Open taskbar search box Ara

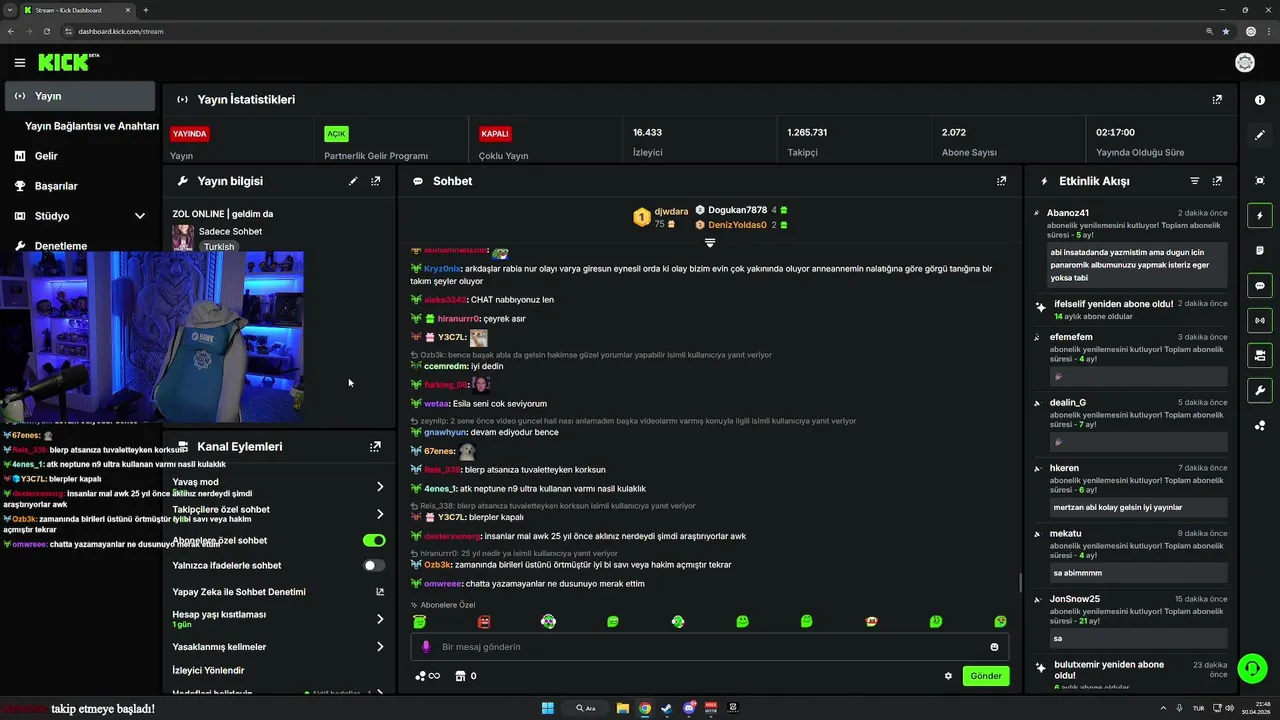[586, 708]
